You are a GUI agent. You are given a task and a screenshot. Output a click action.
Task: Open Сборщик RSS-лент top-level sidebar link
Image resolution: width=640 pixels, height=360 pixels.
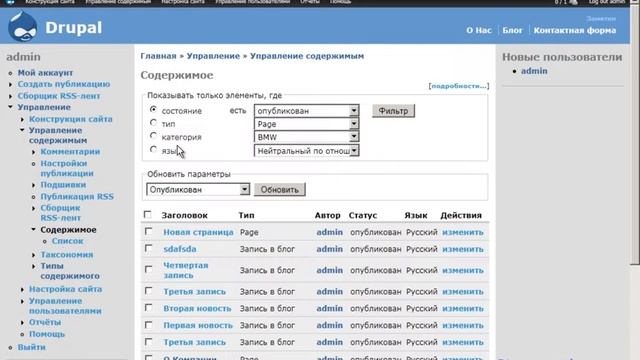pyautogui.click(x=59, y=96)
